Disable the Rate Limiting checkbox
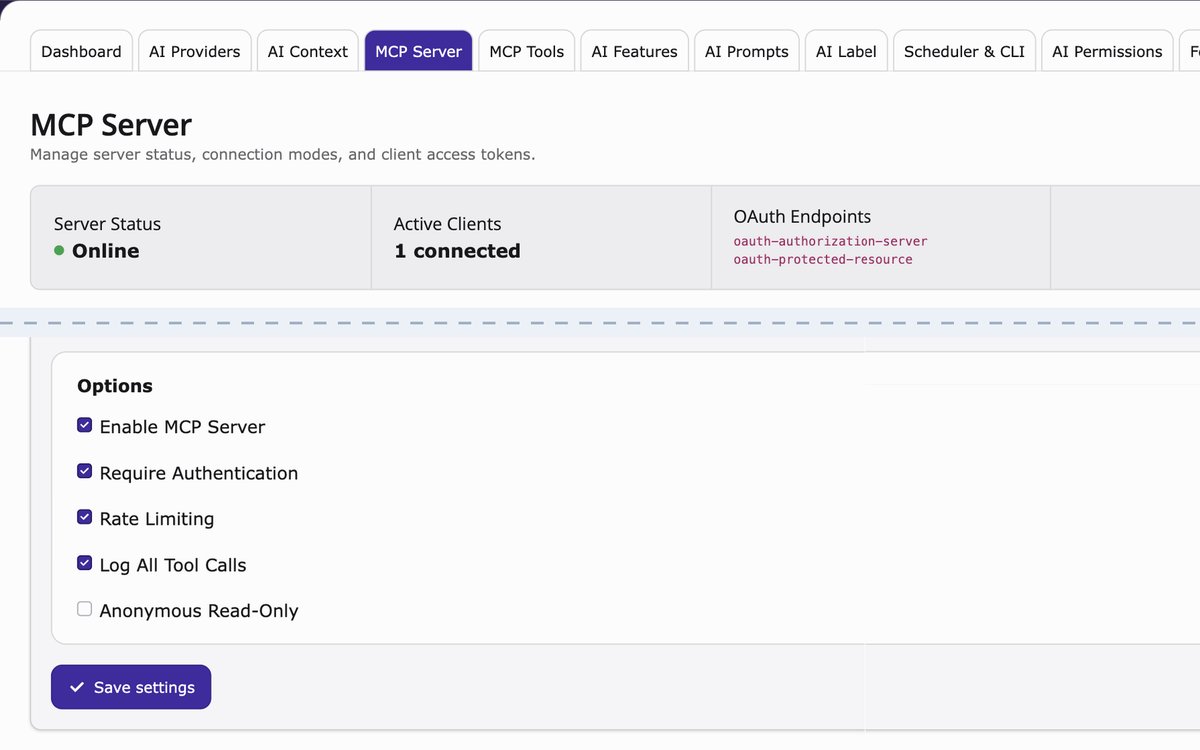The width and height of the screenshot is (1200, 750). click(85, 517)
